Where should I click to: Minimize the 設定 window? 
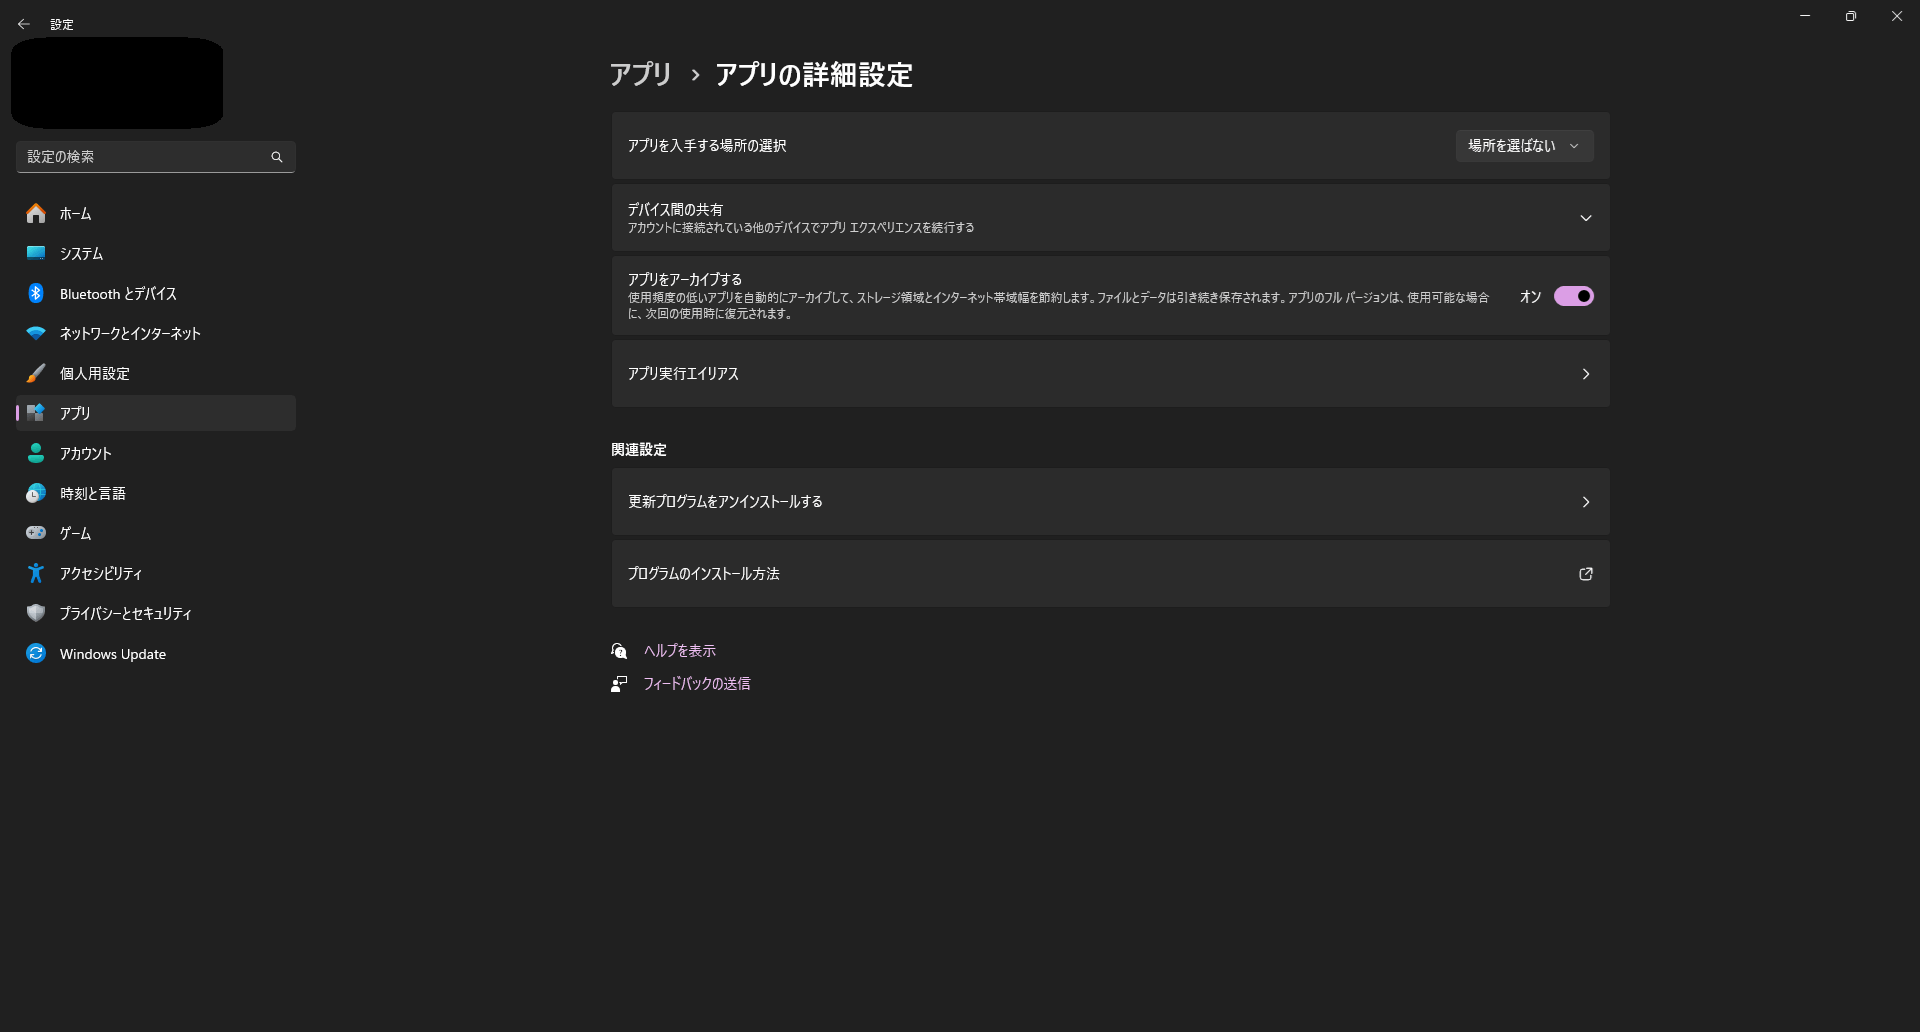click(1805, 16)
